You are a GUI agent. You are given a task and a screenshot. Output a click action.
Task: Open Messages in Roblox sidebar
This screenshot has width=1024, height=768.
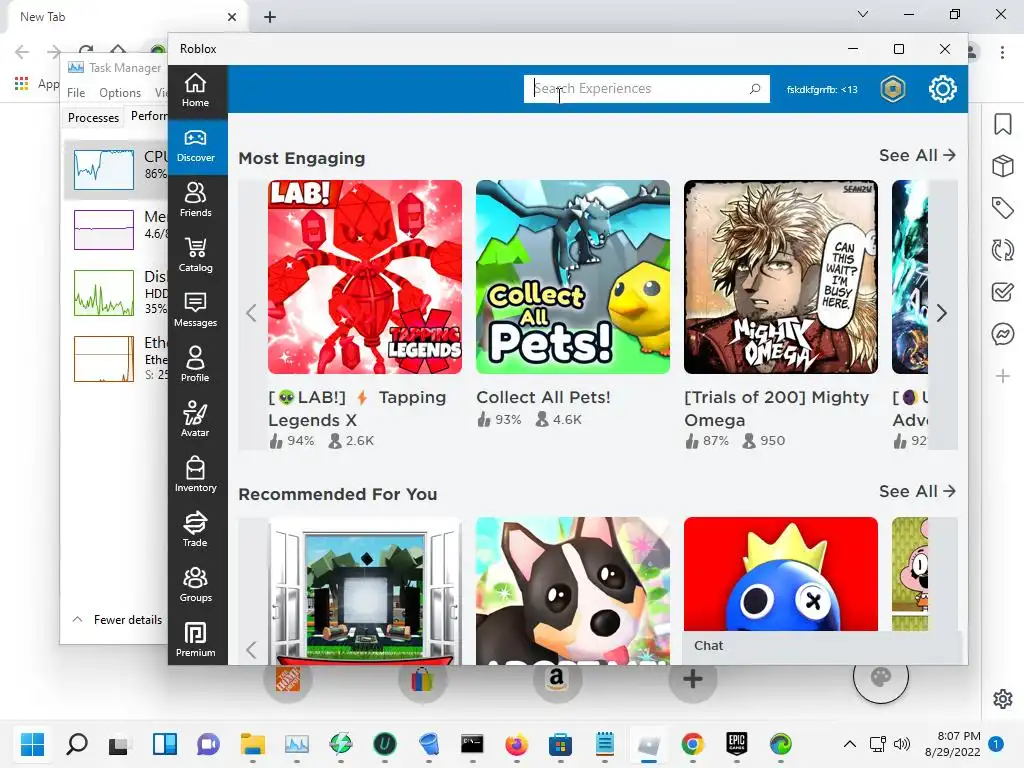click(x=195, y=311)
